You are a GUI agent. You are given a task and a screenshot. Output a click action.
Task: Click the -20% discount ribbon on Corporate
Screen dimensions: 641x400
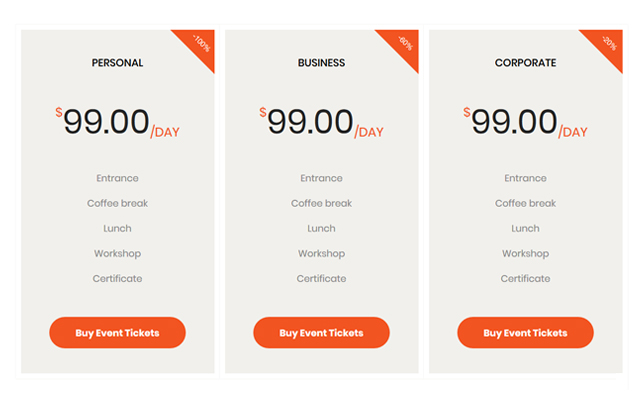click(x=607, y=45)
